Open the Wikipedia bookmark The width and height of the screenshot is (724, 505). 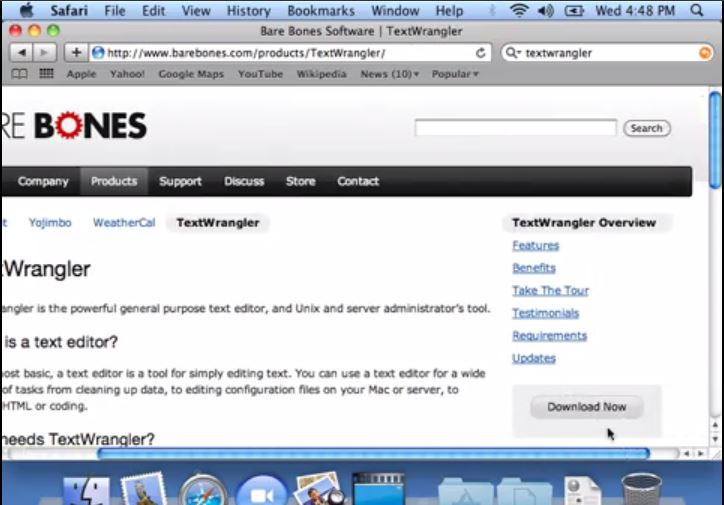click(321, 74)
